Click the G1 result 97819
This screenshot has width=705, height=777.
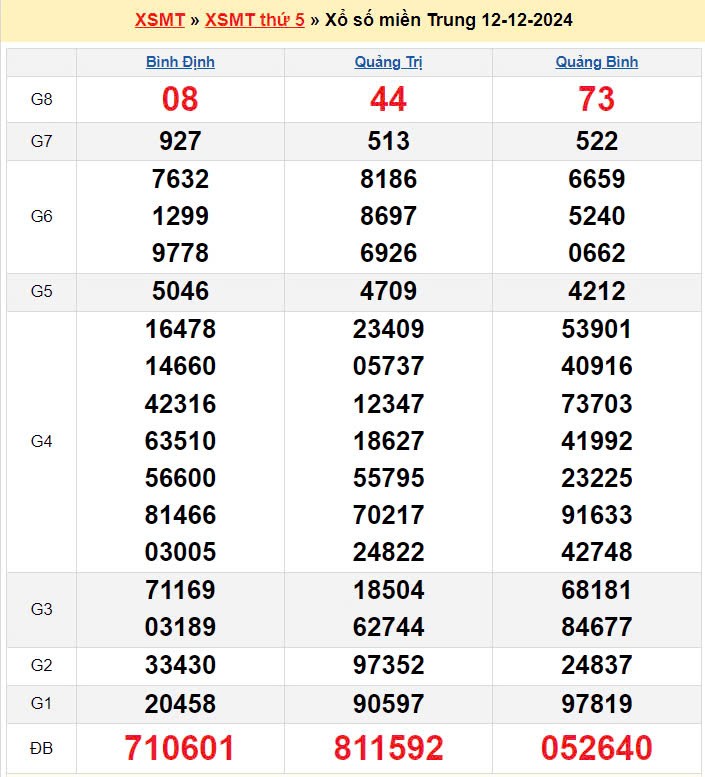point(597,703)
